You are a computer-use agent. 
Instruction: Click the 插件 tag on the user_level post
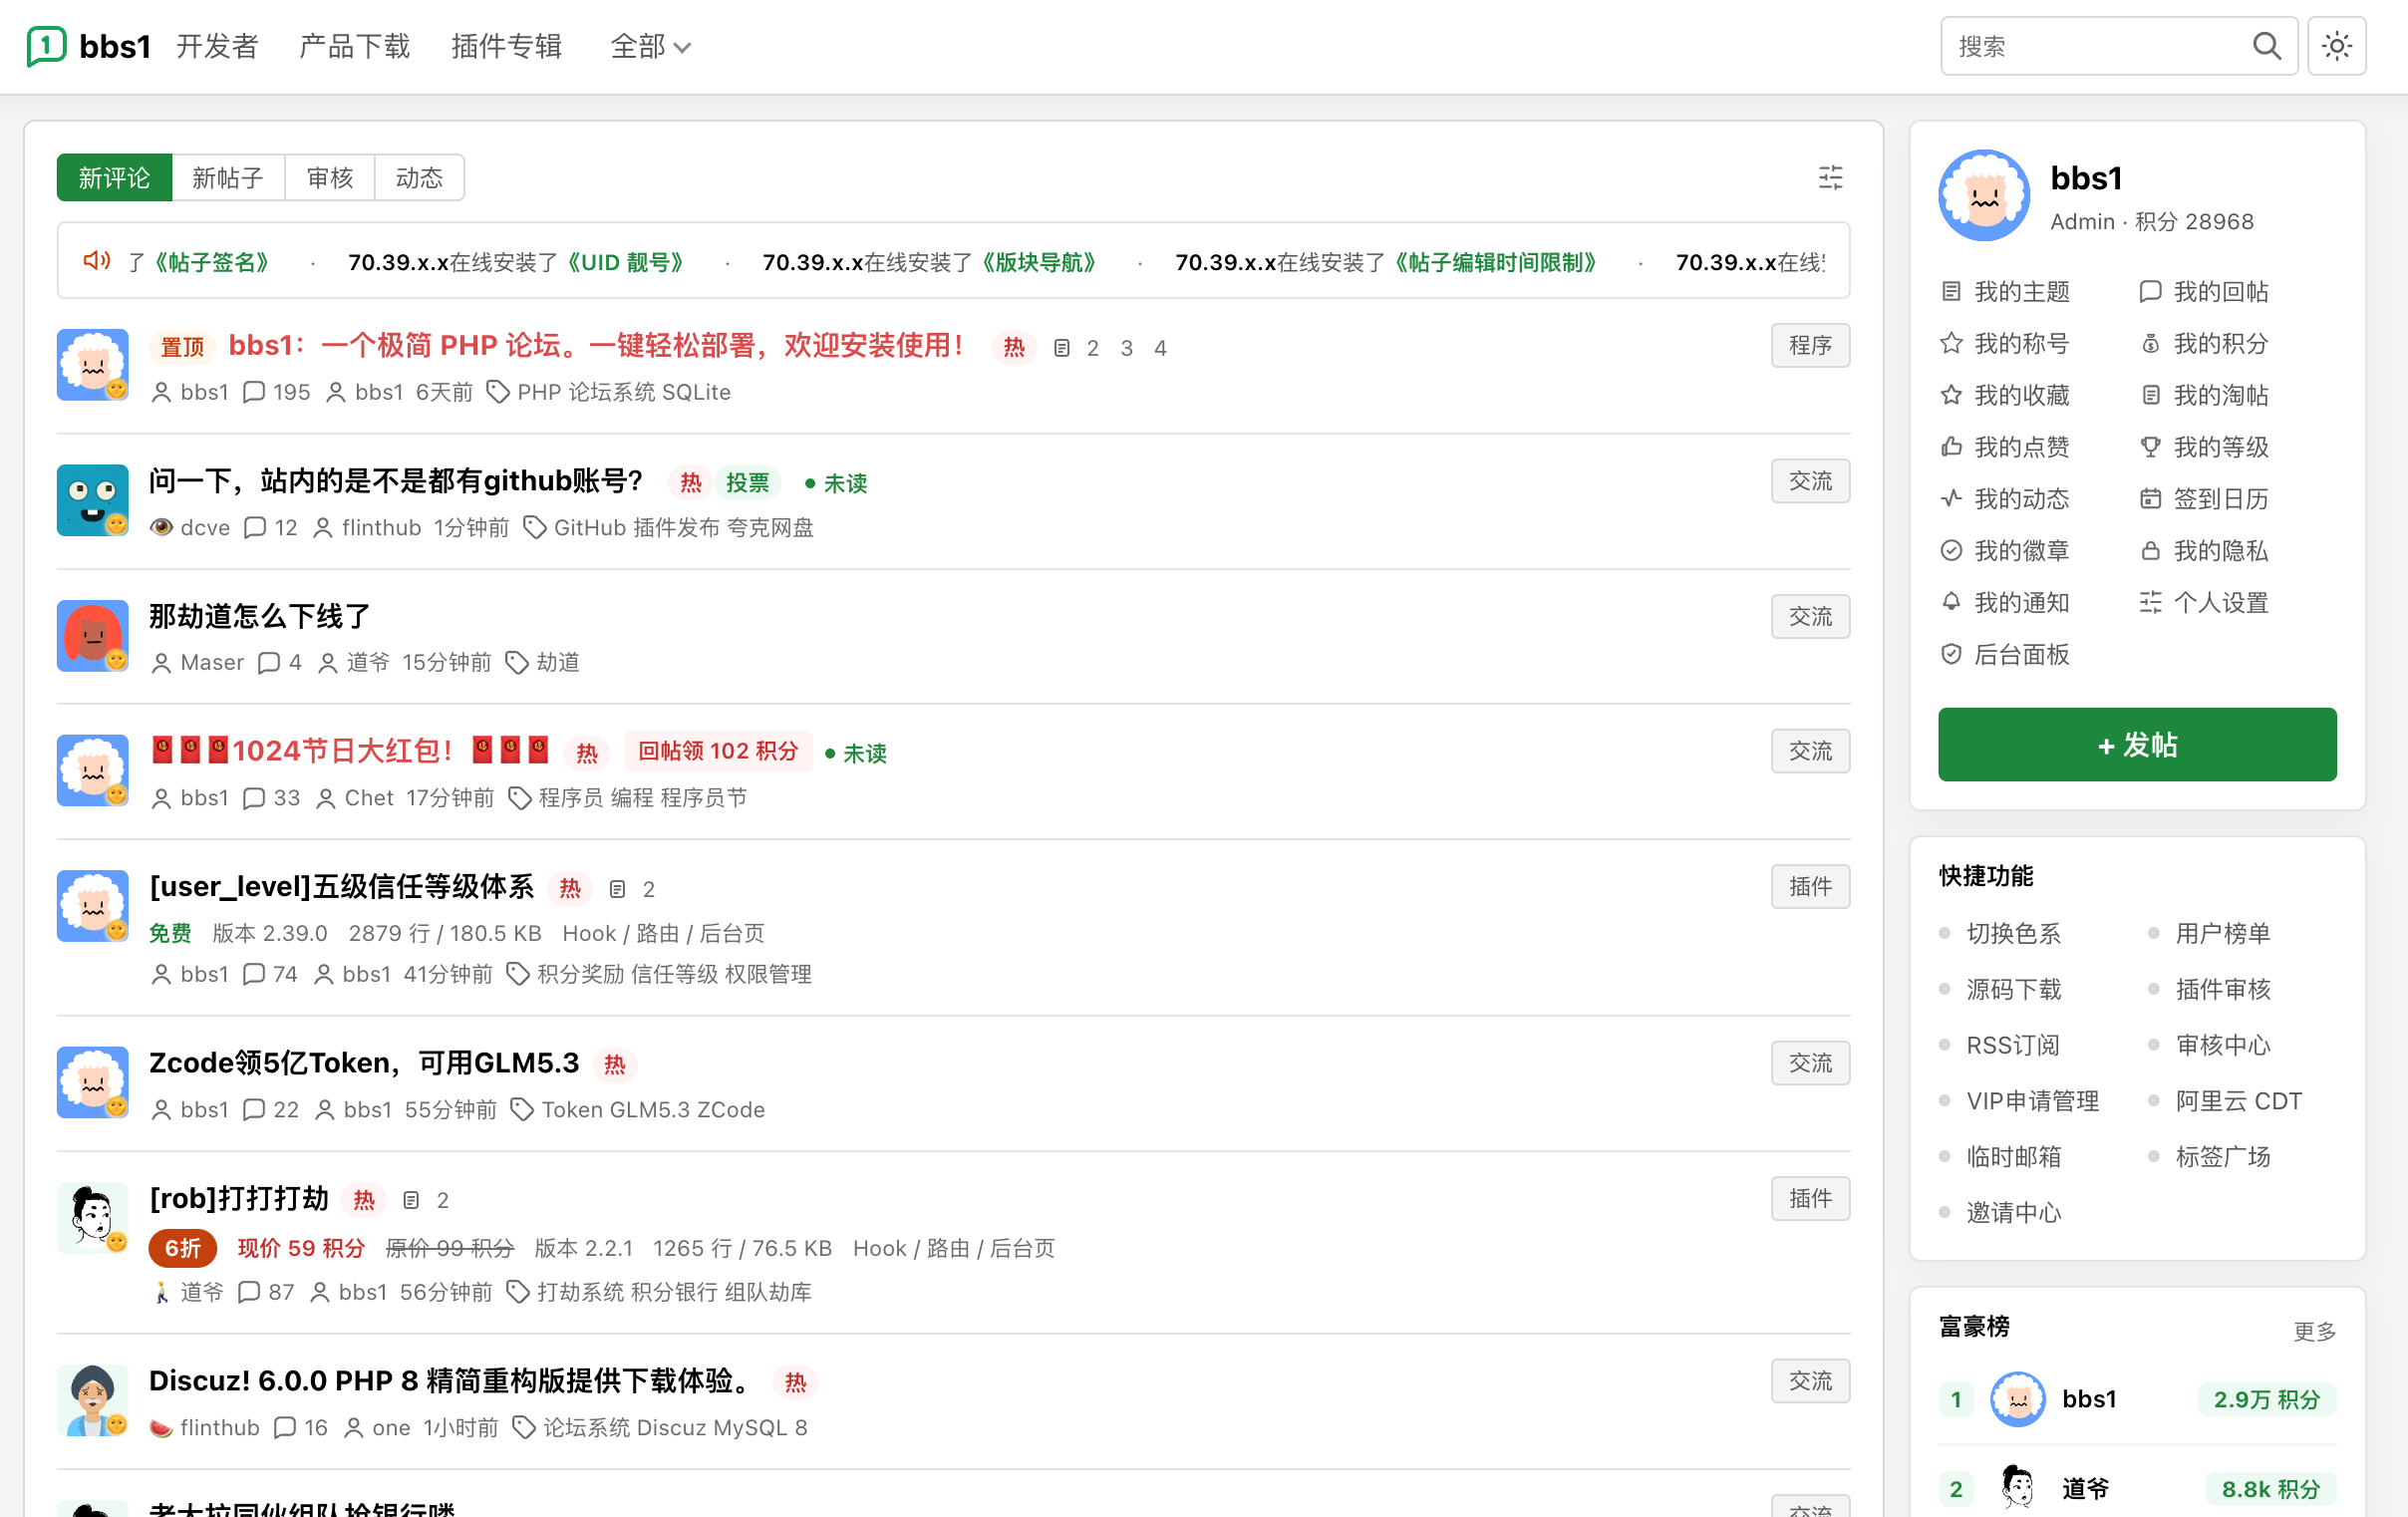[x=1810, y=887]
